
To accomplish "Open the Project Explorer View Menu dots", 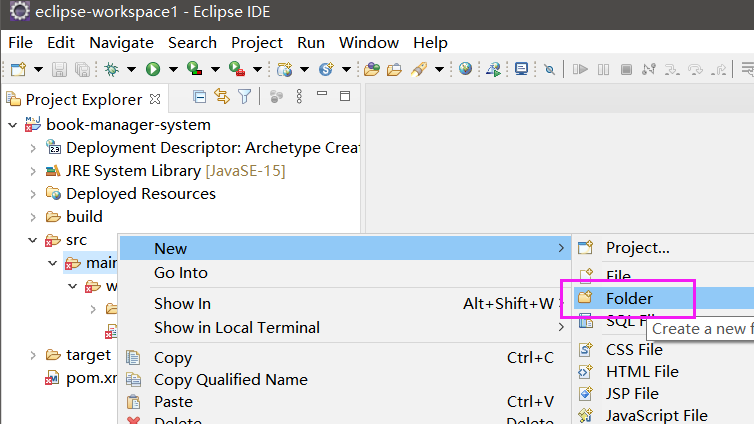I will coord(299,97).
